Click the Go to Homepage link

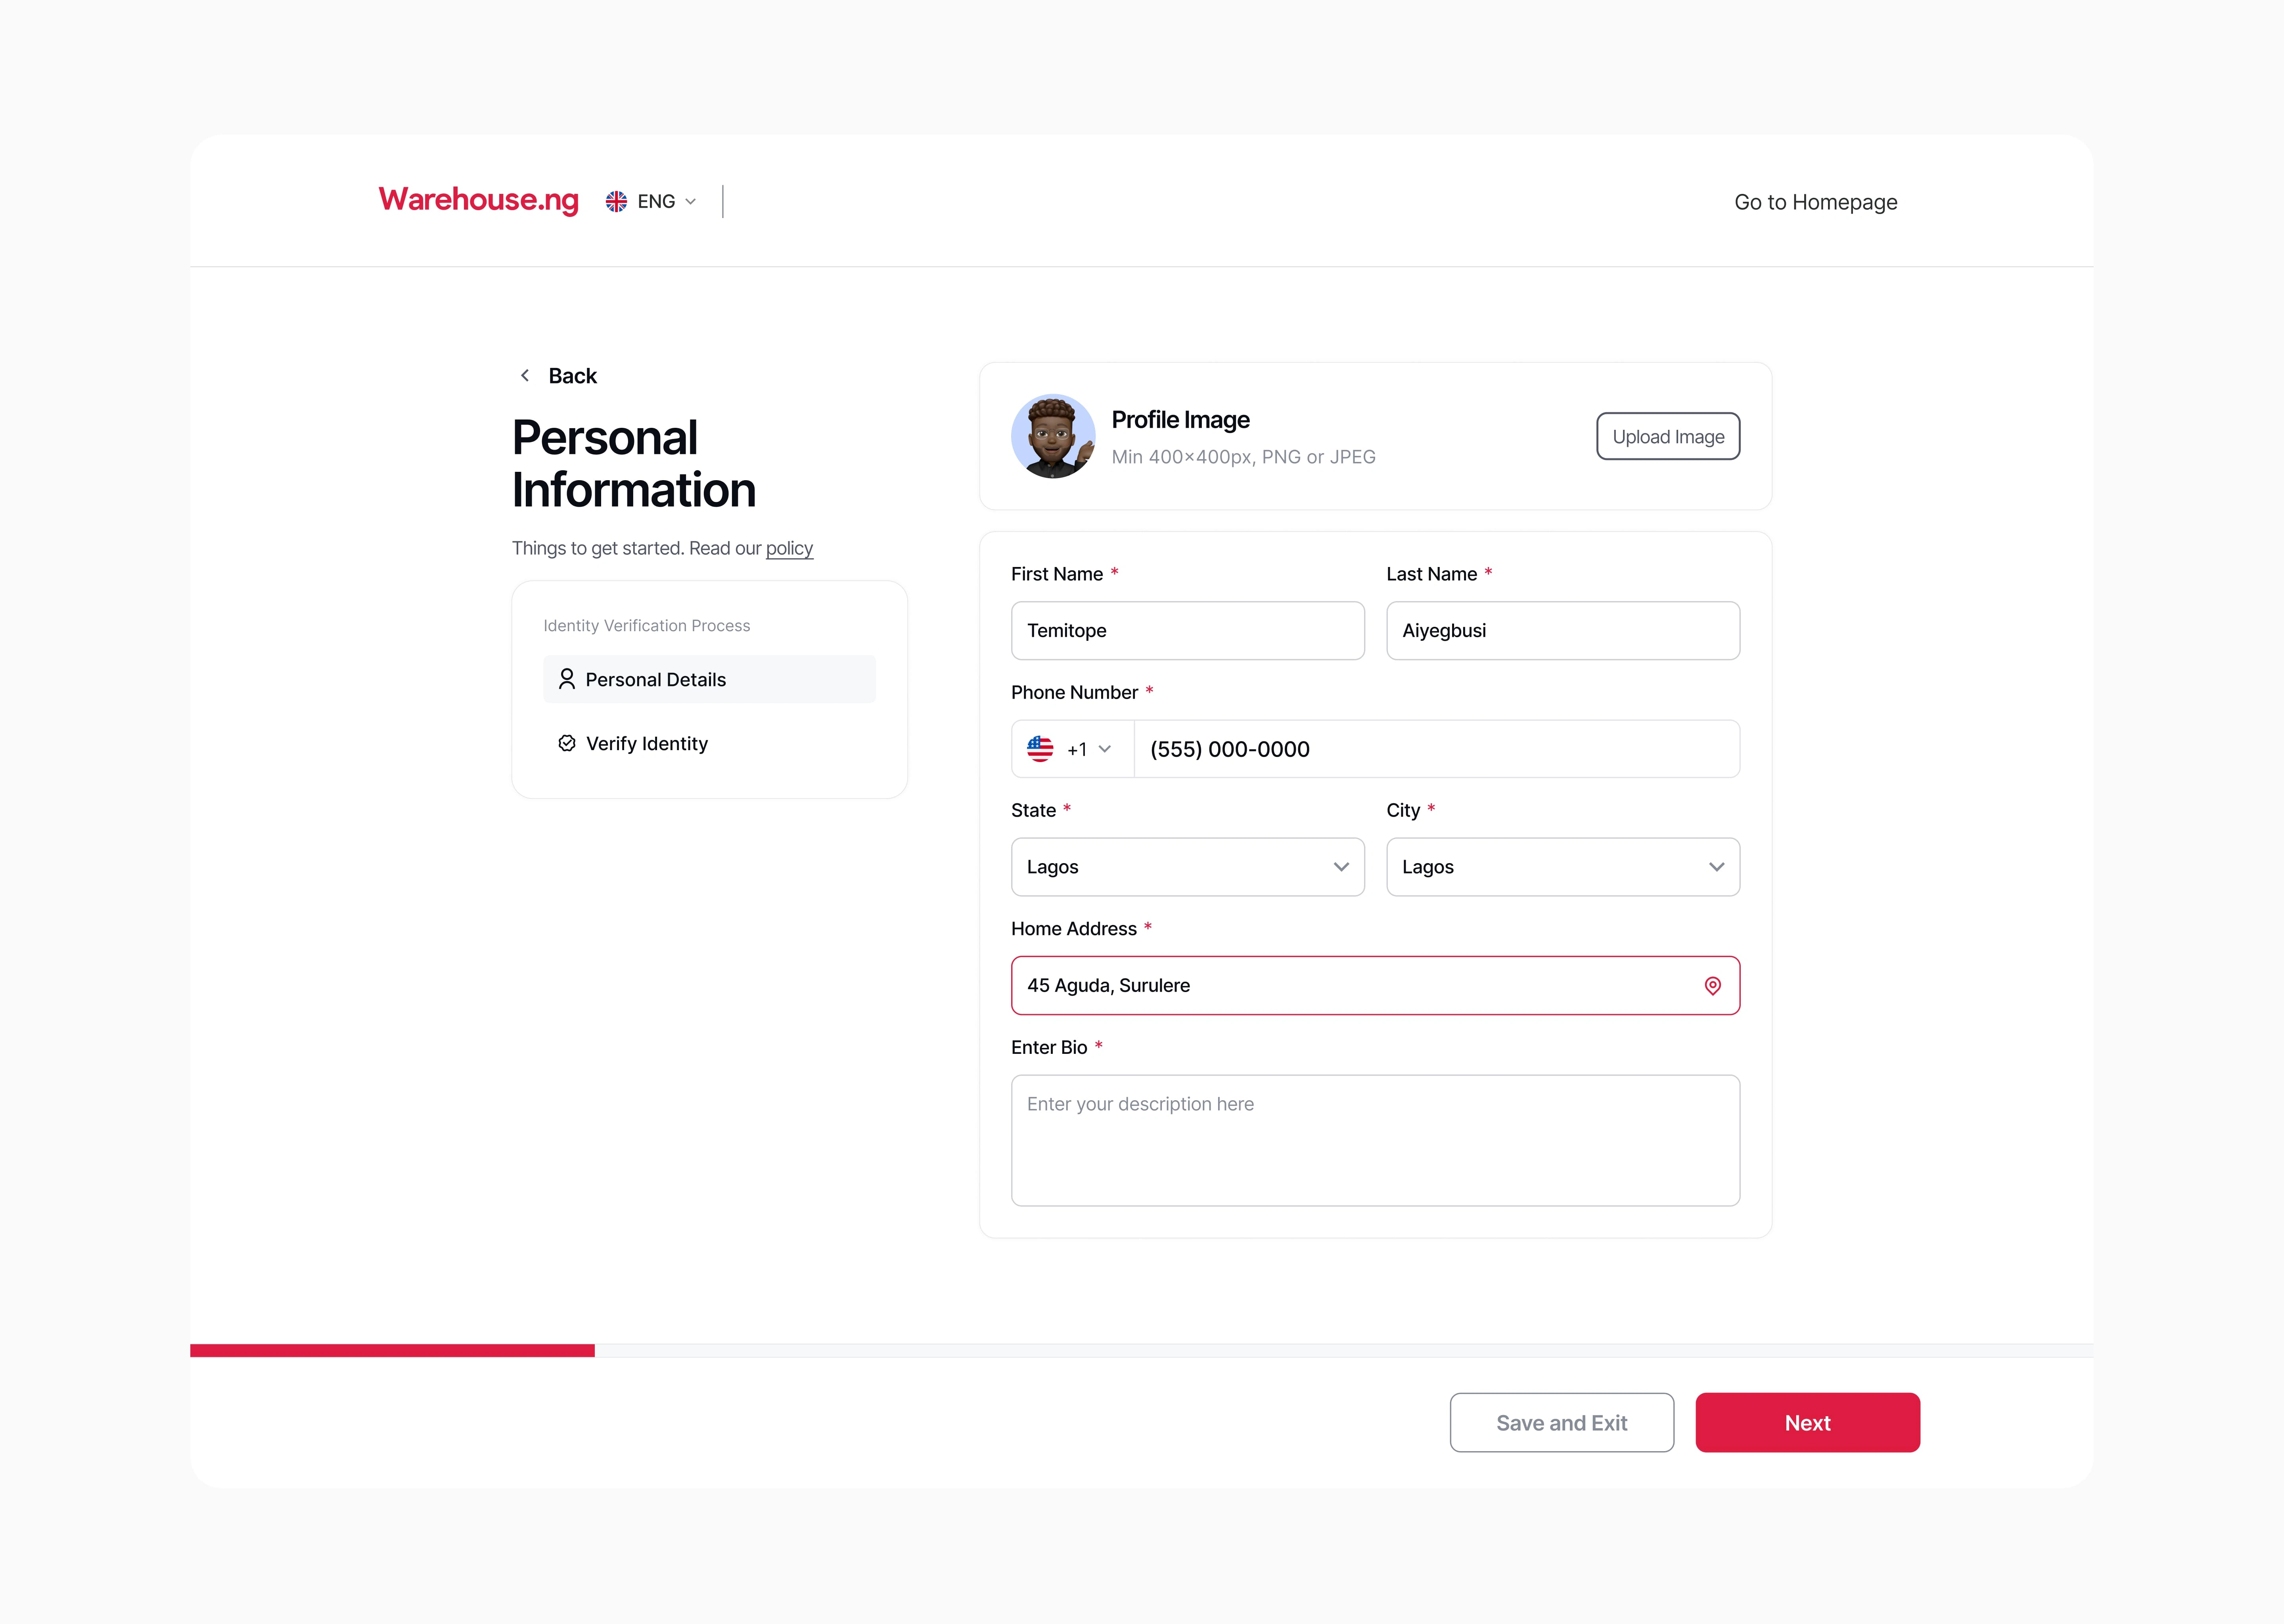(1815, 200)
